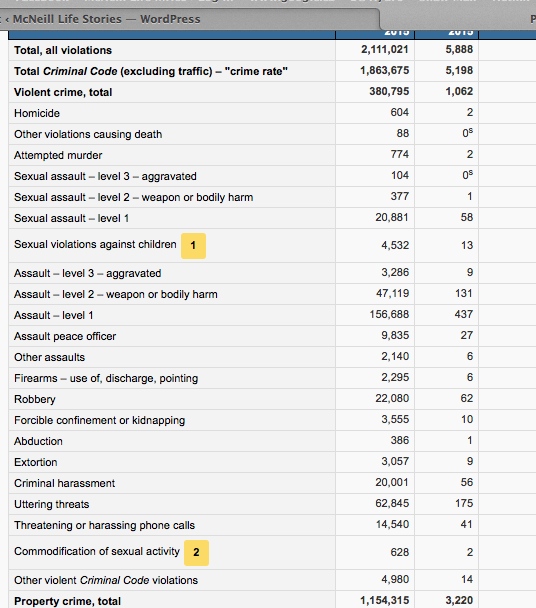The width and height of the screenshot is (536, 608).
Task: Click the Robbery row label
Action: click(35, 399)
